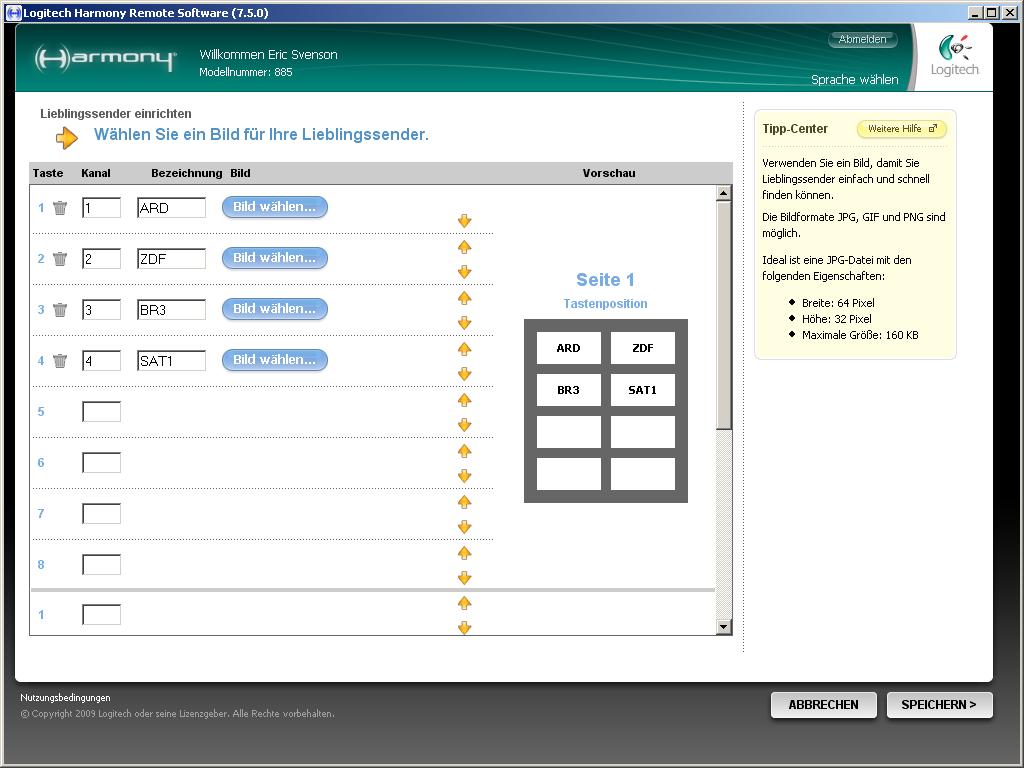Click the ZDF tile in the preview
1024x768 pixels.
643,348
